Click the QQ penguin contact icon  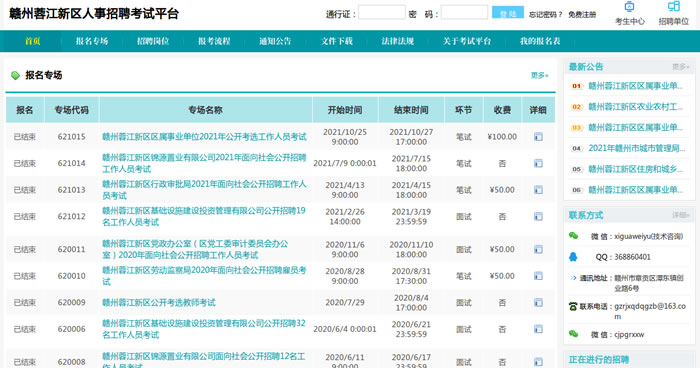pos(573,257)
